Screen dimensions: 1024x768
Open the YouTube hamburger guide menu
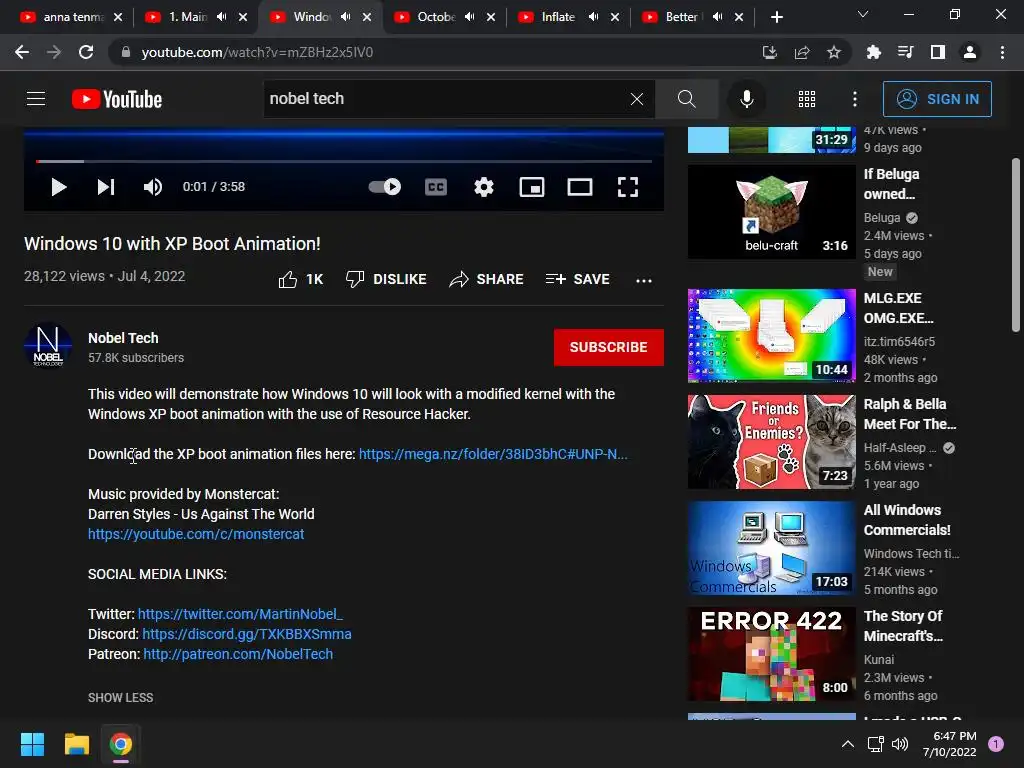(36, 99)
